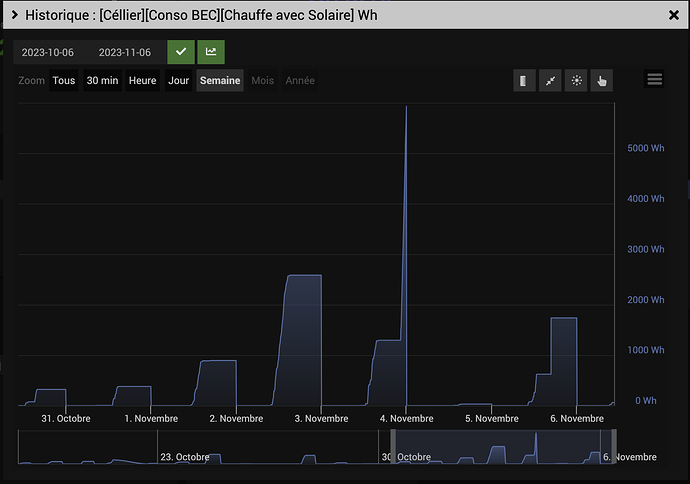Close the Historique dialog
The image size is (690, 484).
coord(674,15)
